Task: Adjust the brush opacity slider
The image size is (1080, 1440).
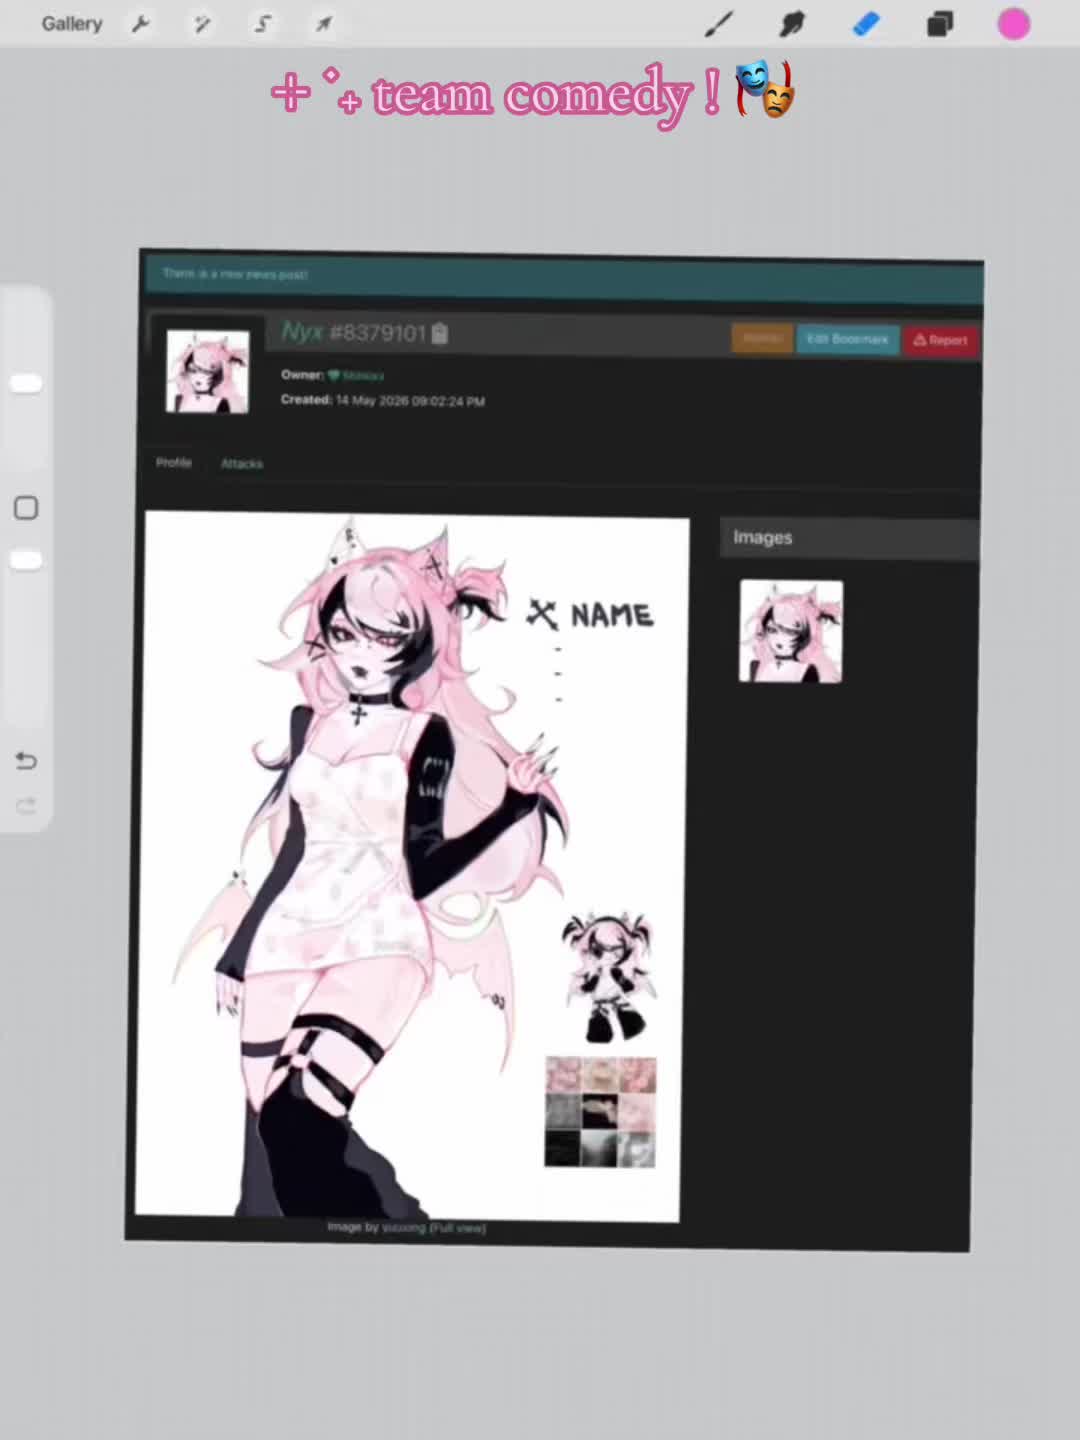Action: coord(26,561)
